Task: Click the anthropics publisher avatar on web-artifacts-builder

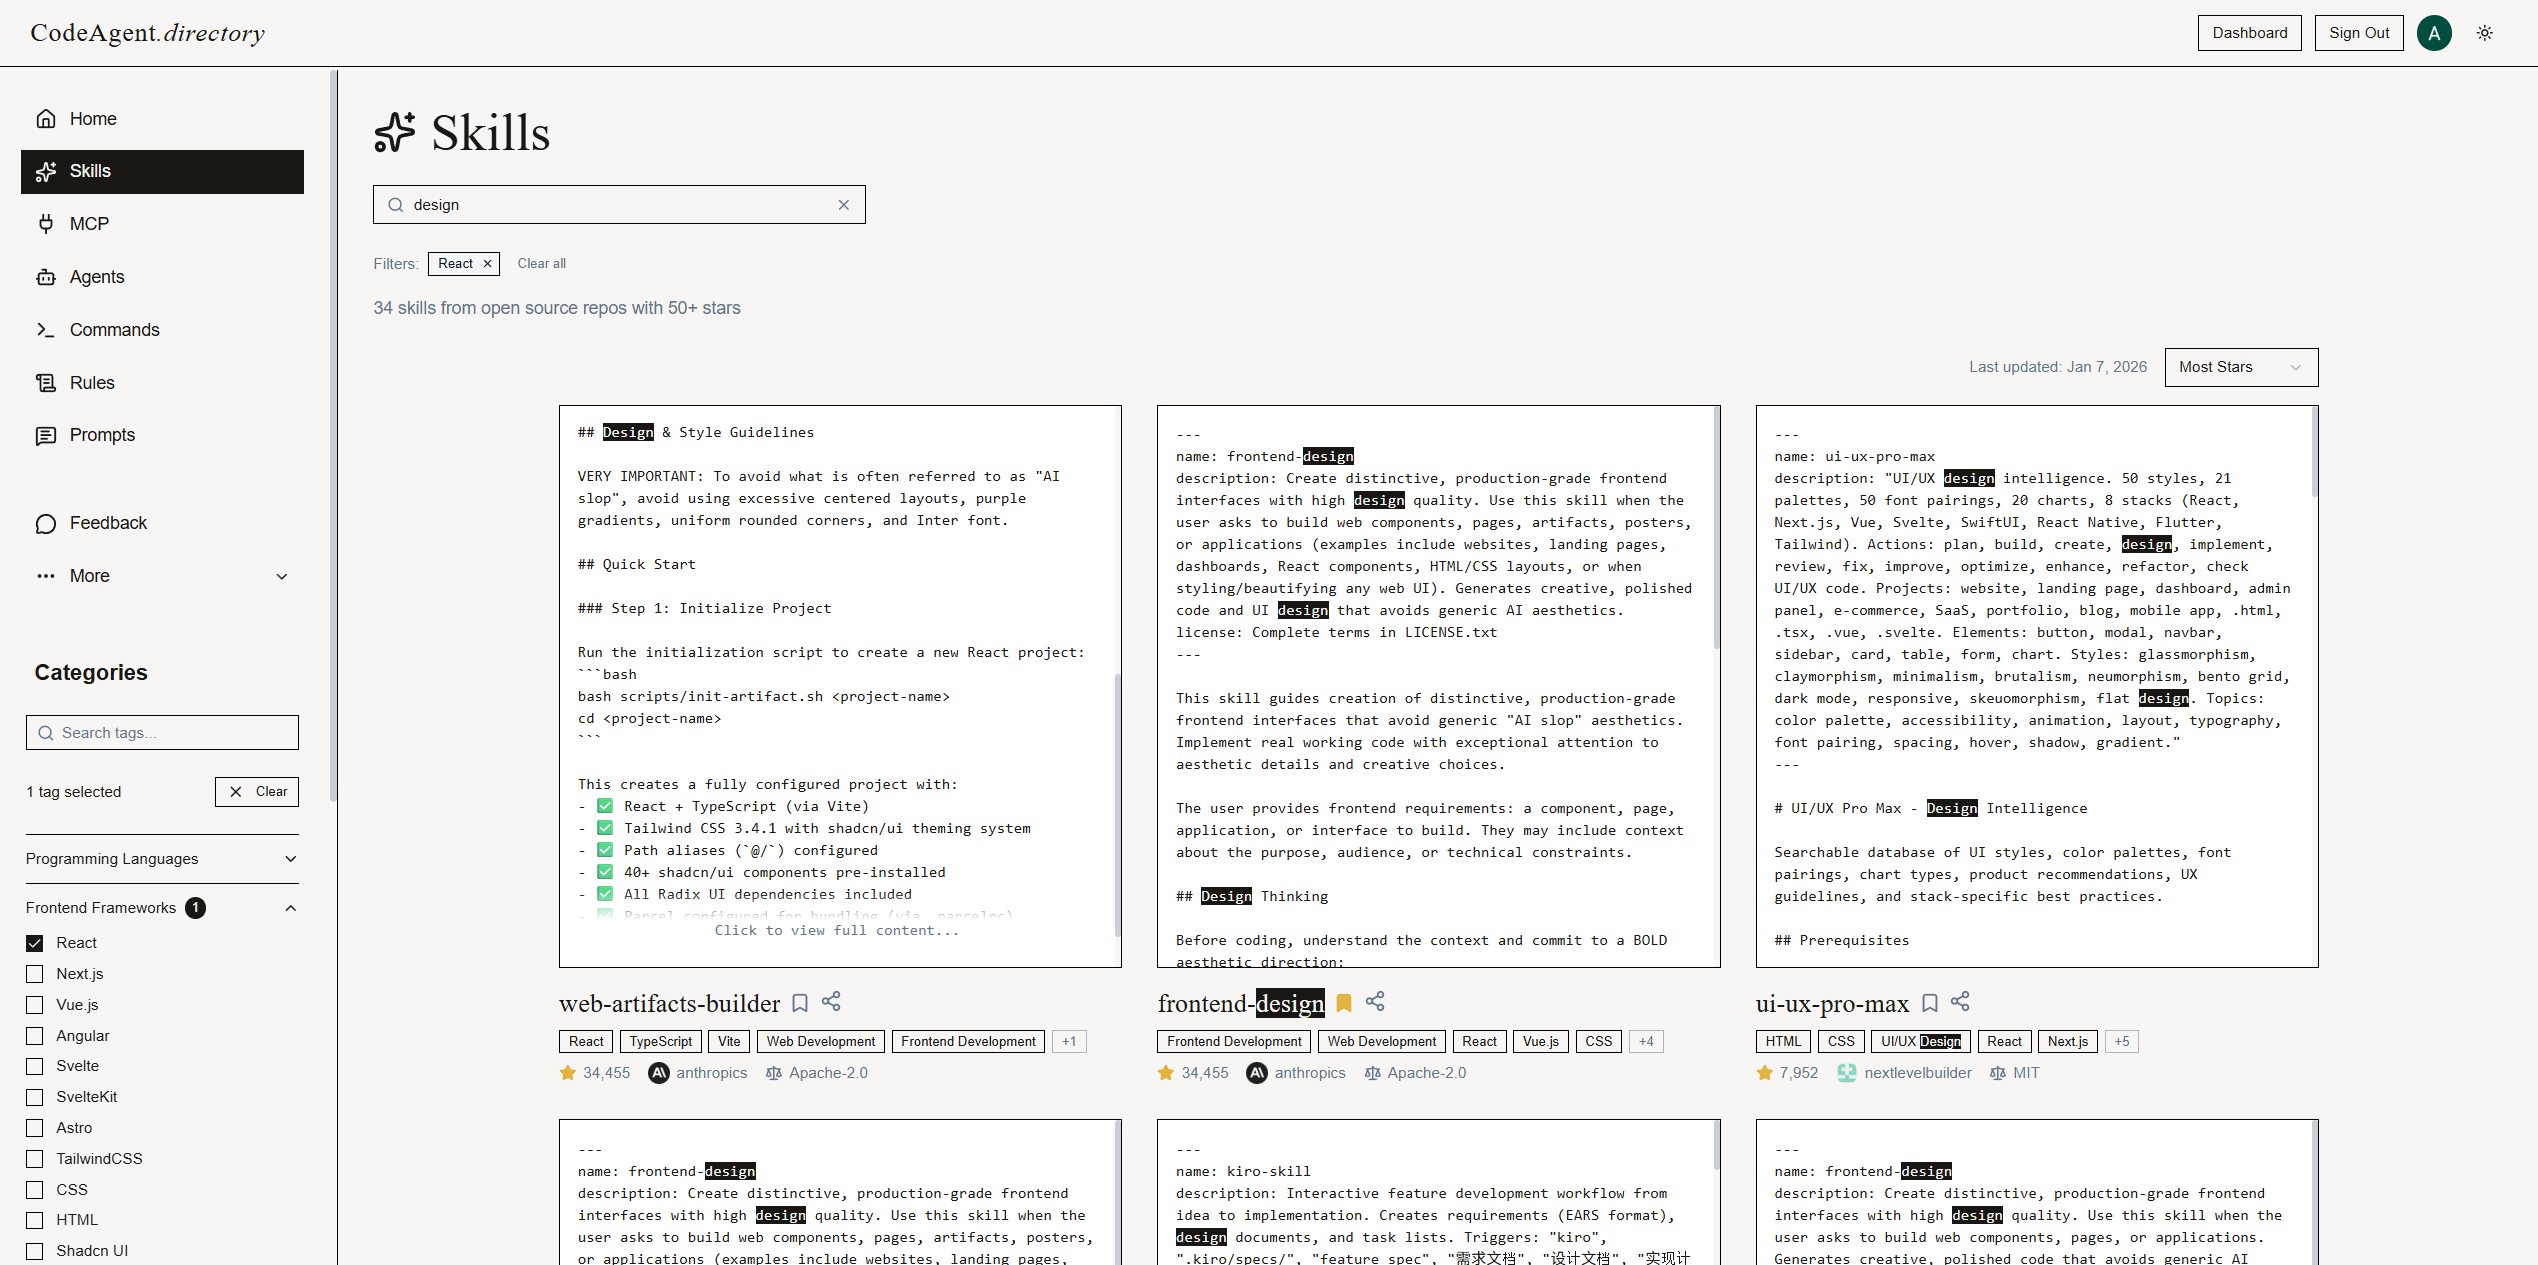Action: (x=659, y=1072)
